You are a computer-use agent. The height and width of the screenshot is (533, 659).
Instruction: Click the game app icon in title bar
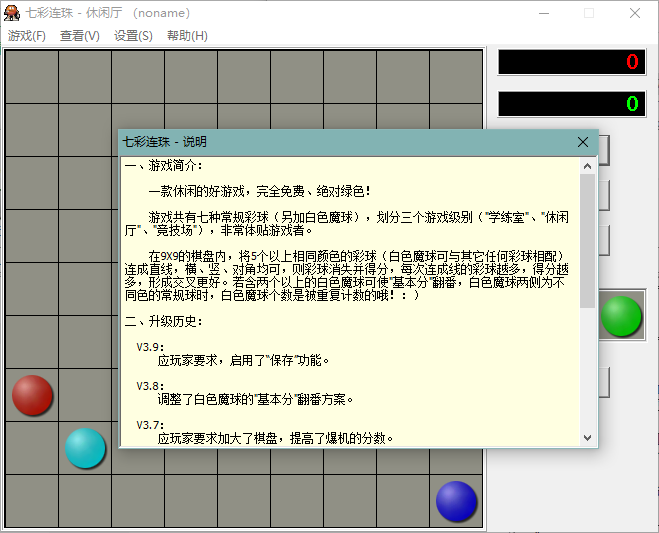(x=12, y=13)
